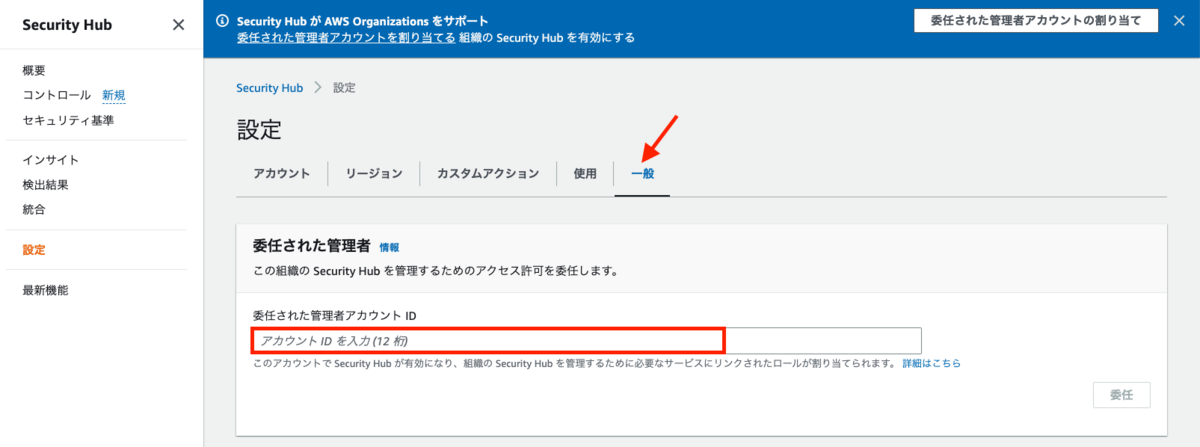
Task: Close the Security Hub sidebar panel
Action: click(x=178, y=25)
